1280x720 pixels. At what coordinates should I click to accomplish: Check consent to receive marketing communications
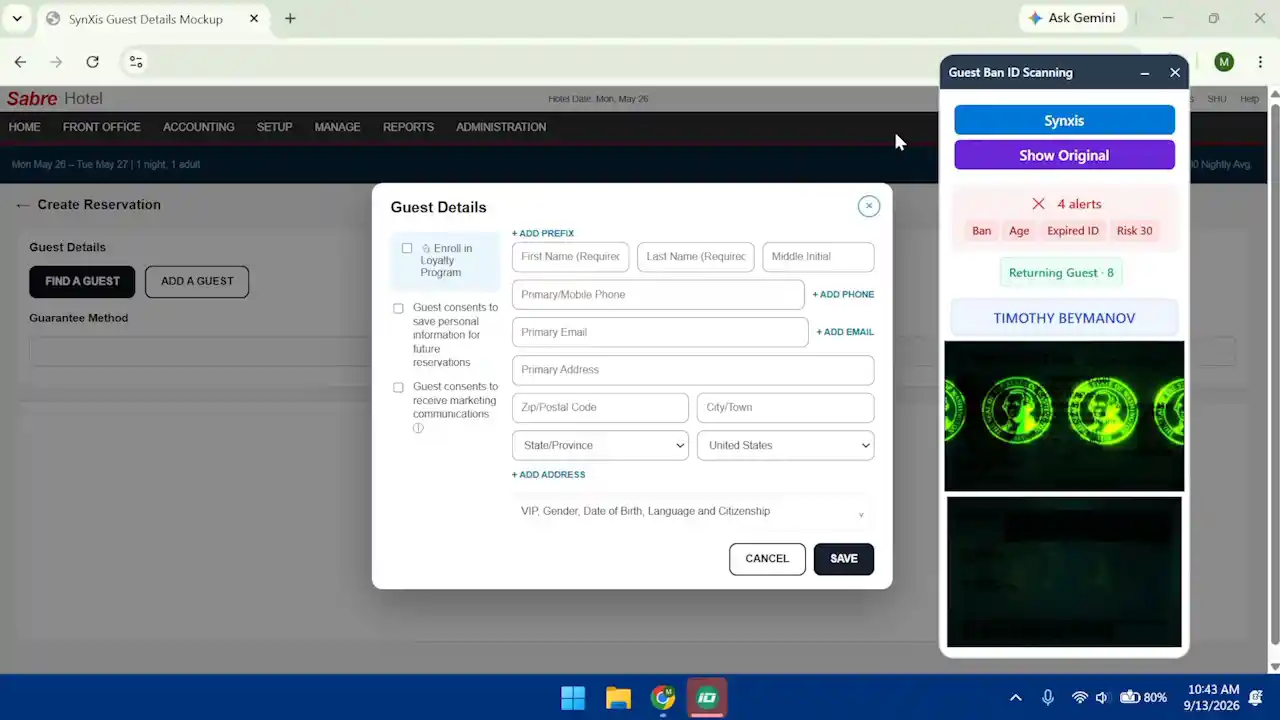(398, 387)
